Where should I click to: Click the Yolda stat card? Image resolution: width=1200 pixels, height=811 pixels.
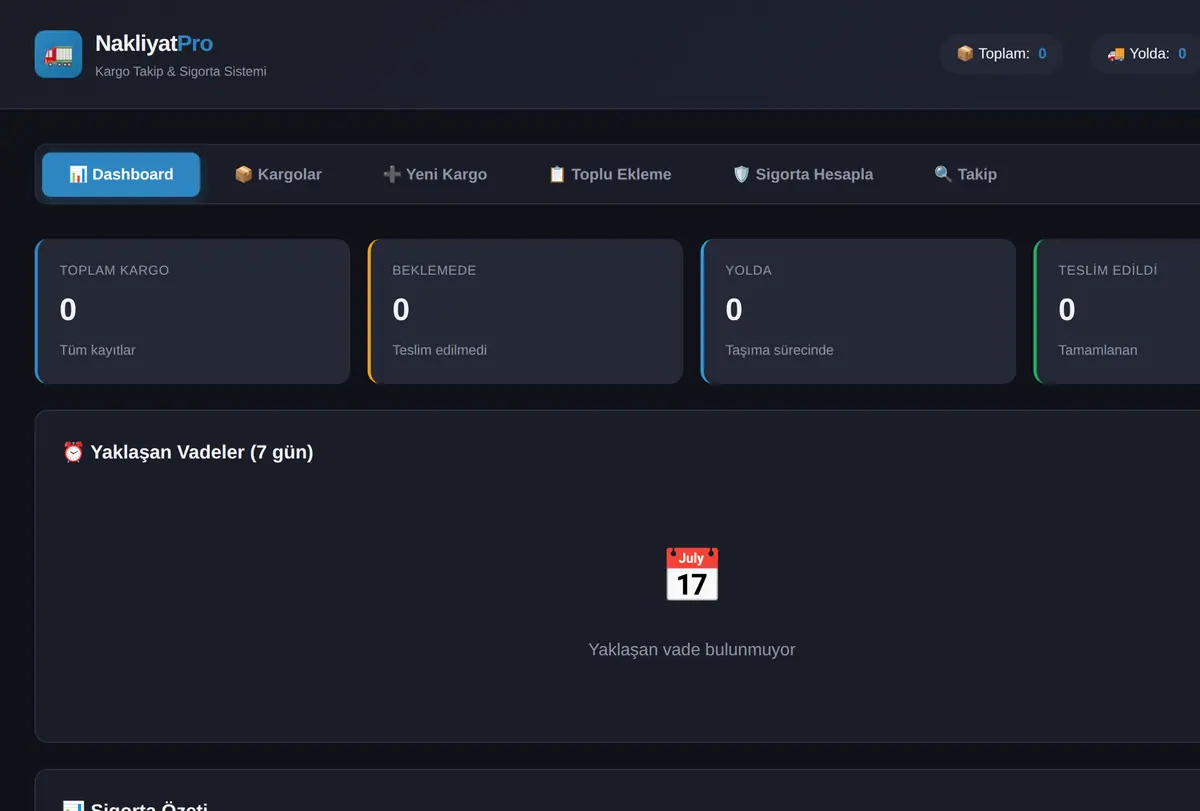coord(858,311)
